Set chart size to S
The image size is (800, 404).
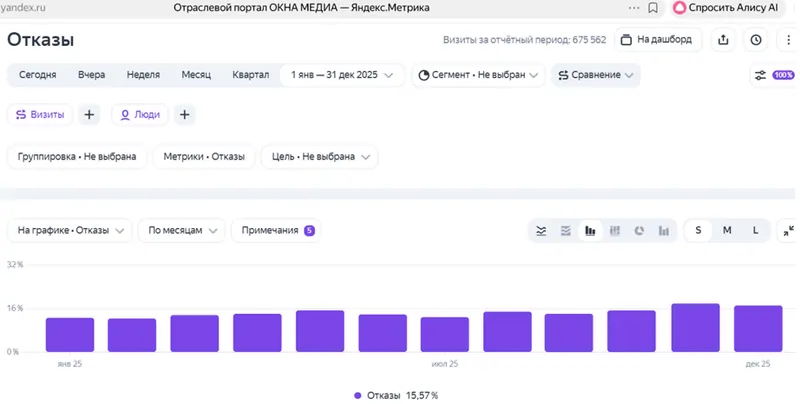point(698,231)
